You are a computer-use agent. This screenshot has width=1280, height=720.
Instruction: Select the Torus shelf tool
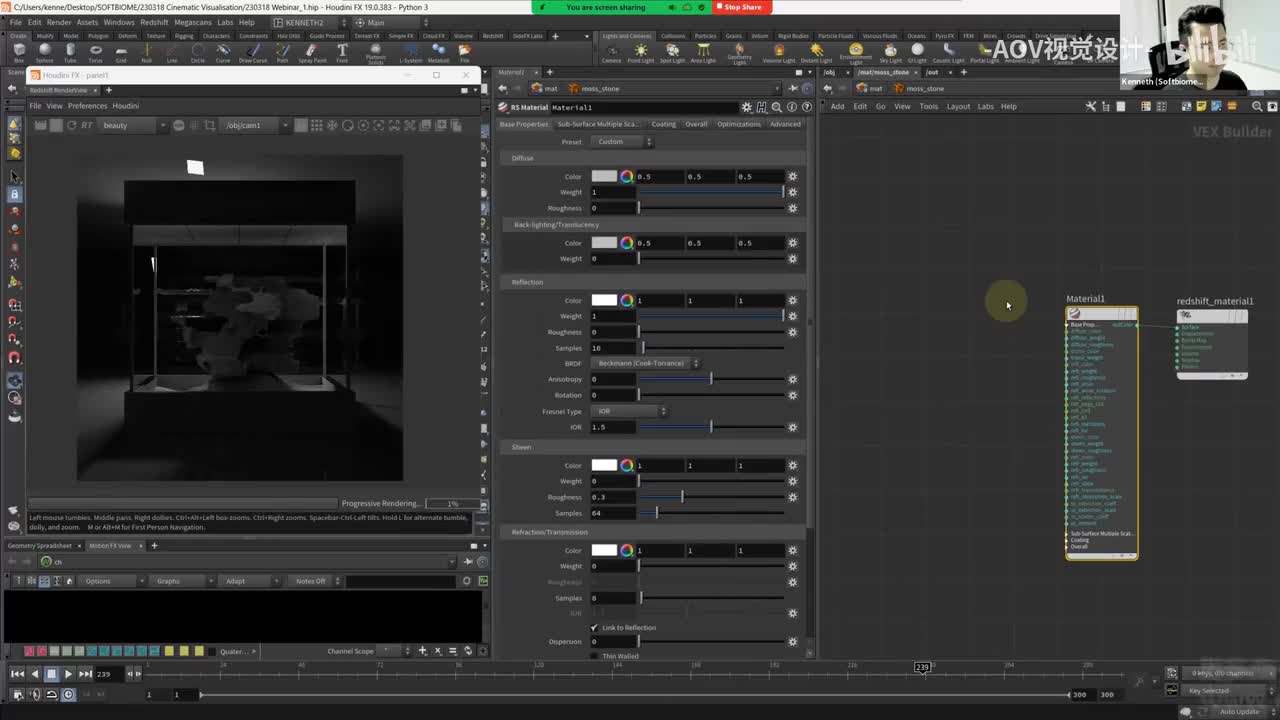[x=95, y=52]
